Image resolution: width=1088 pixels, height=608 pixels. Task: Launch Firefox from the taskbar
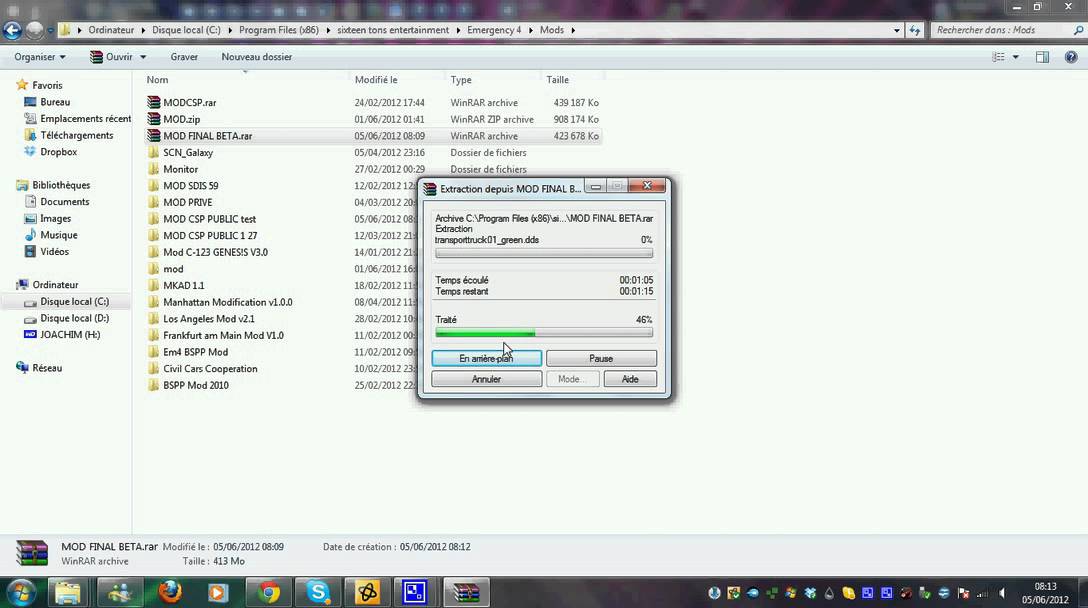tap(169, 592)
